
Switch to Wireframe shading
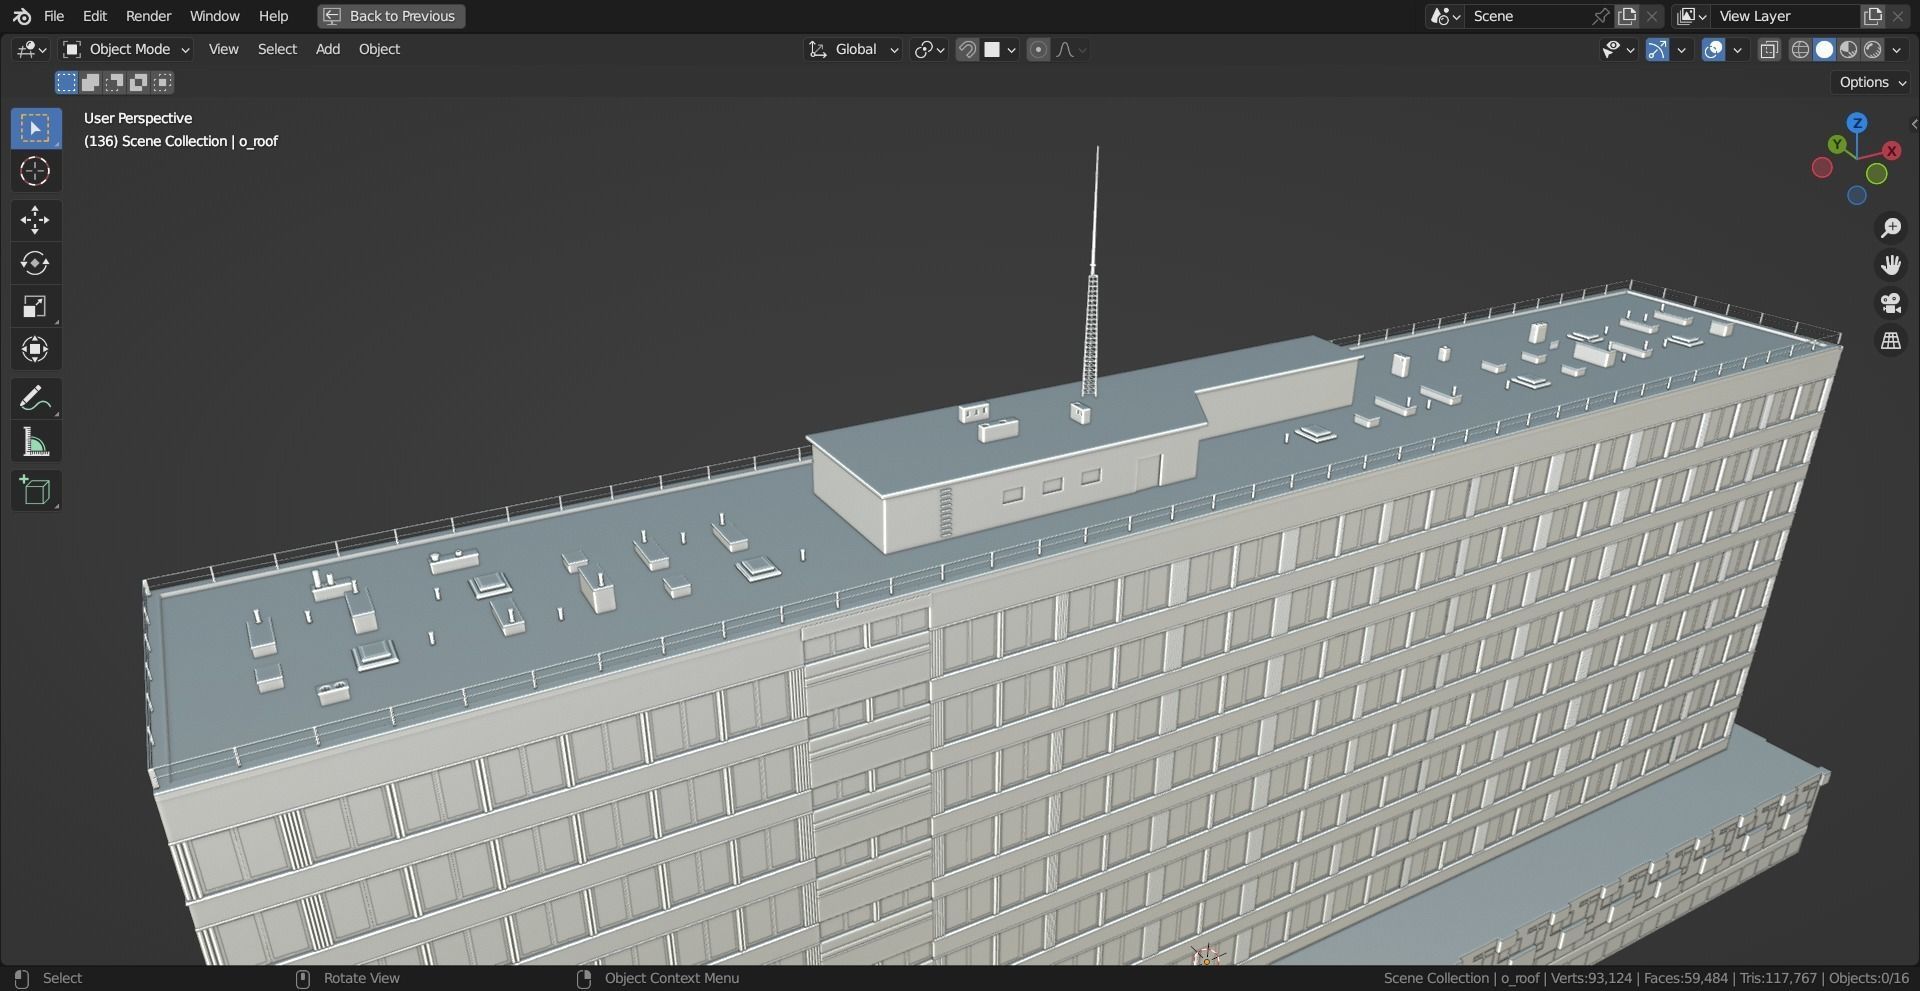pyautogui.click(x=1800, y=49)
